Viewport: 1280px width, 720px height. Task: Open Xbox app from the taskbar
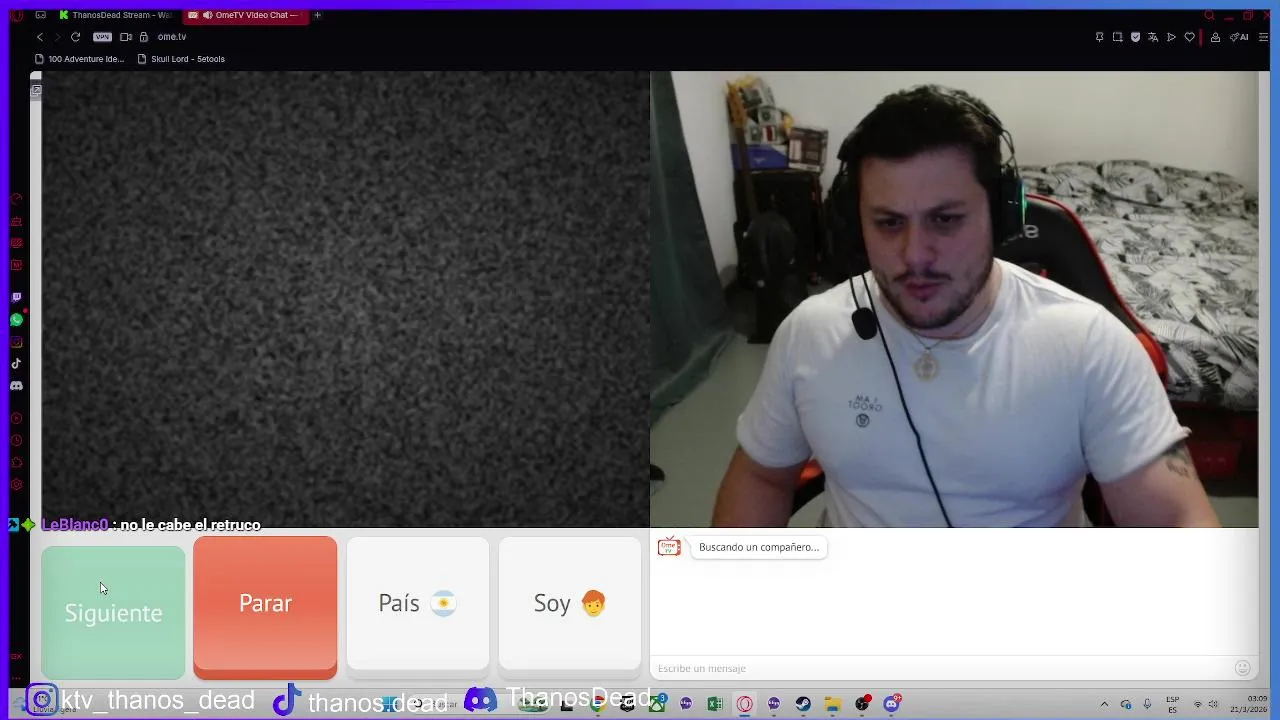pos(657,704)
